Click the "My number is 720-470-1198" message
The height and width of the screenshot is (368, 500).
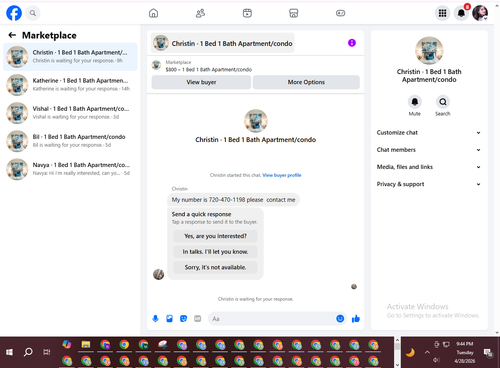pyautogui.click(x=233, y=200)
